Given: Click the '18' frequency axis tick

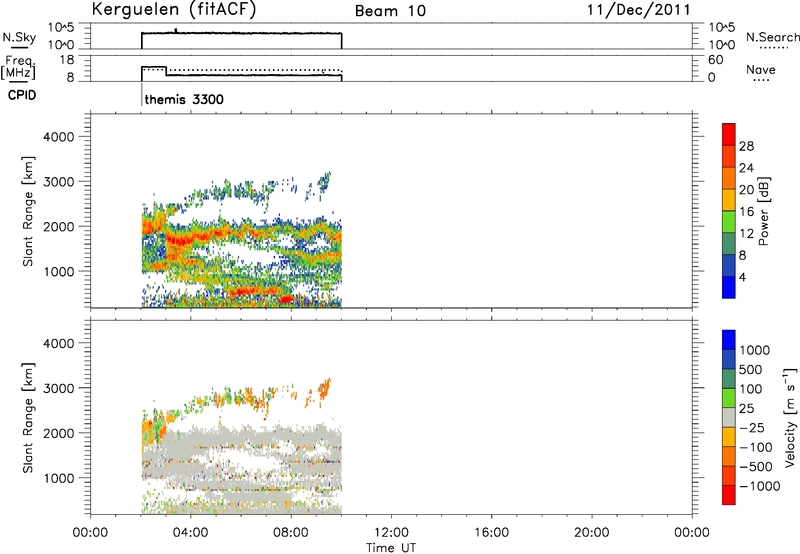Looking at the screenshot, I should 67,60.
